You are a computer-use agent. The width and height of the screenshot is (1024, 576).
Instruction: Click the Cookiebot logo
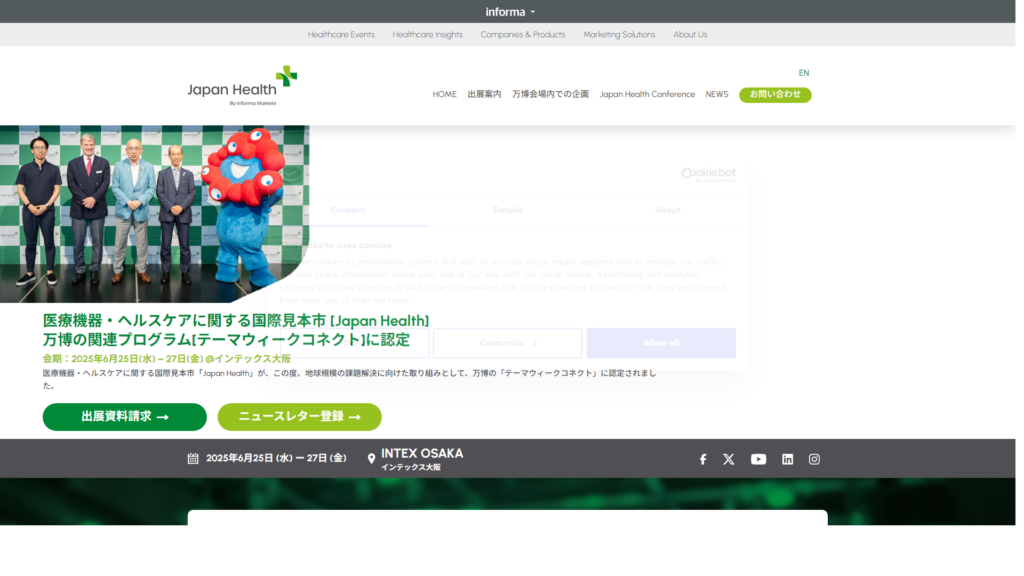709,174
